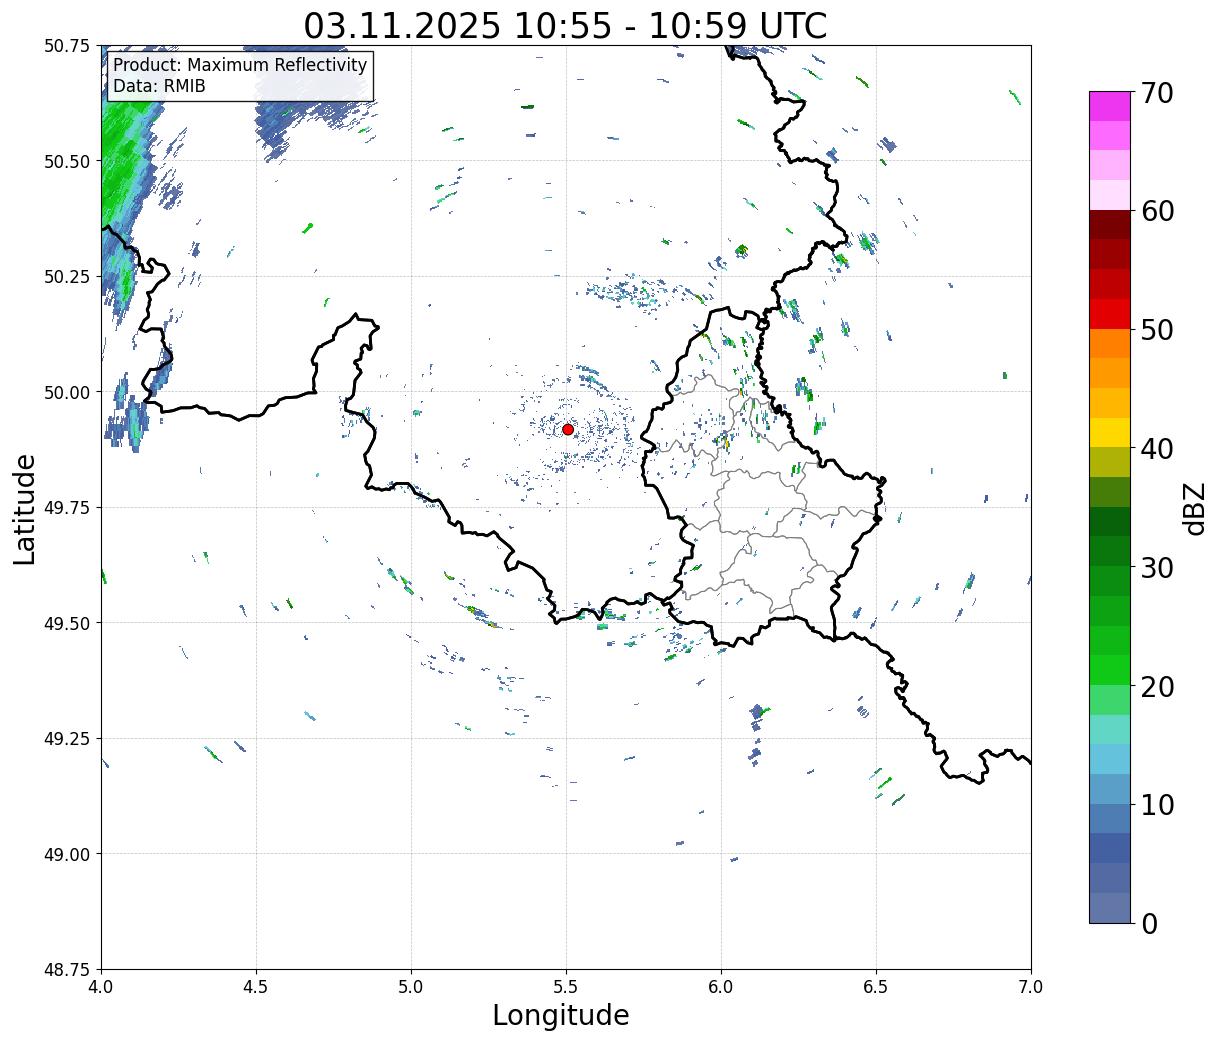Image resolution: width=1219 pixels, height=1040 pixels.
Task: Click longitude tick label 4.0
Action: click(101, 986)
